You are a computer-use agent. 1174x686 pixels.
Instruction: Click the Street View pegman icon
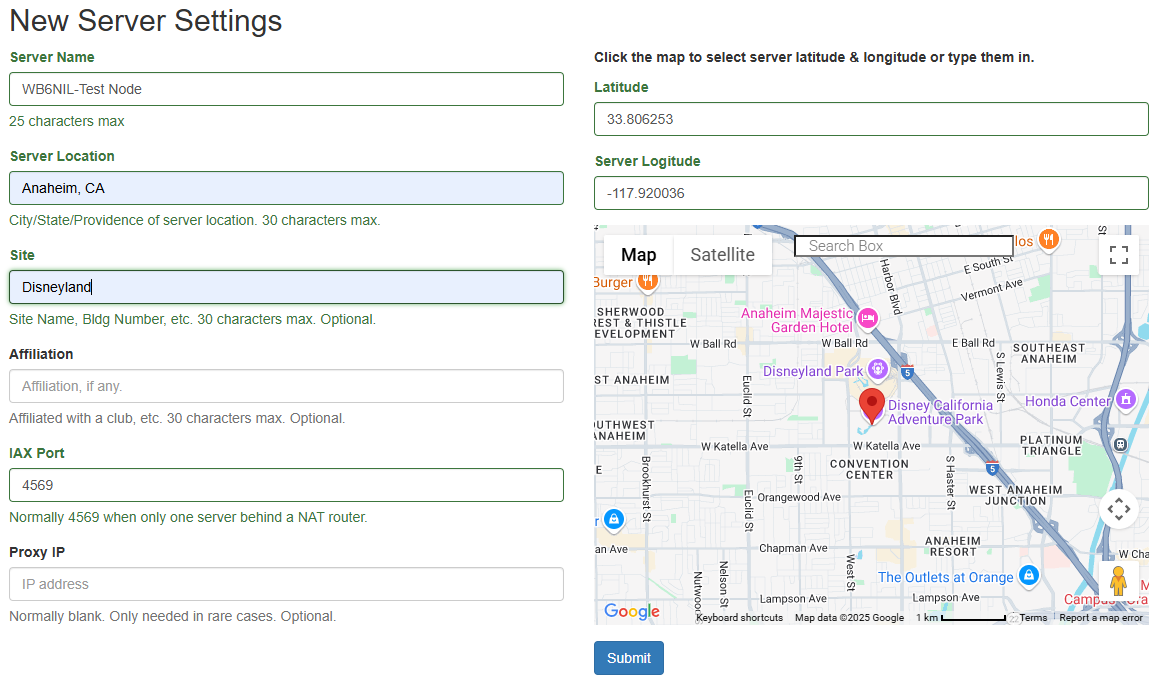pyautogui.click(x=1119, y=581)
